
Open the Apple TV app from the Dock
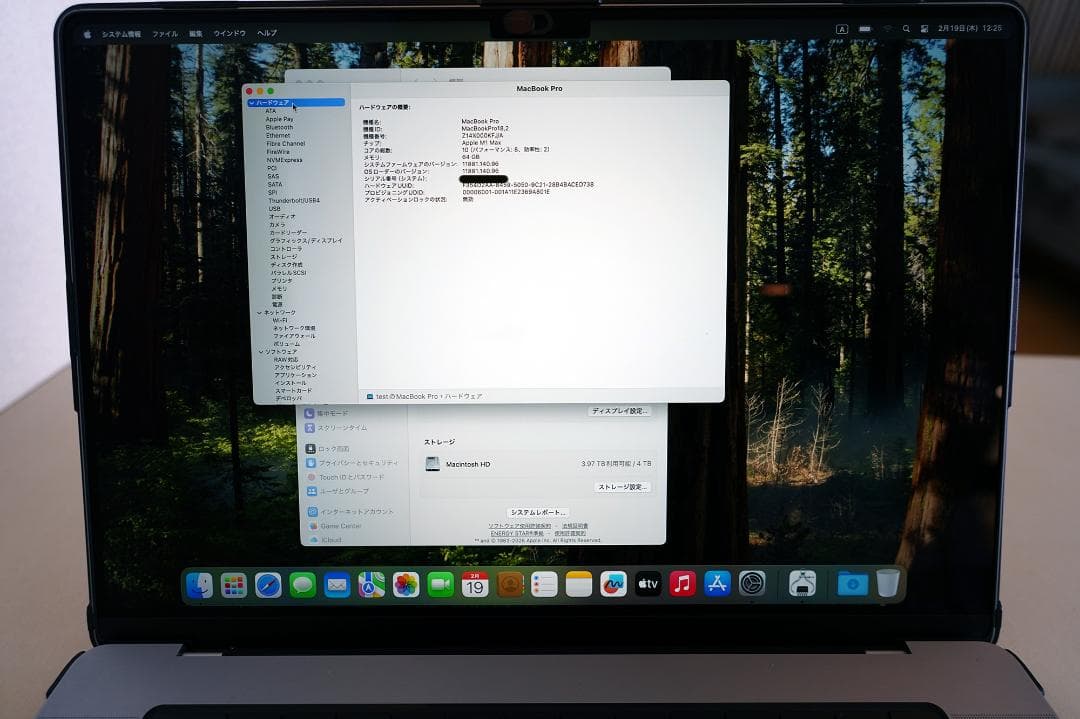pos(646,584)
